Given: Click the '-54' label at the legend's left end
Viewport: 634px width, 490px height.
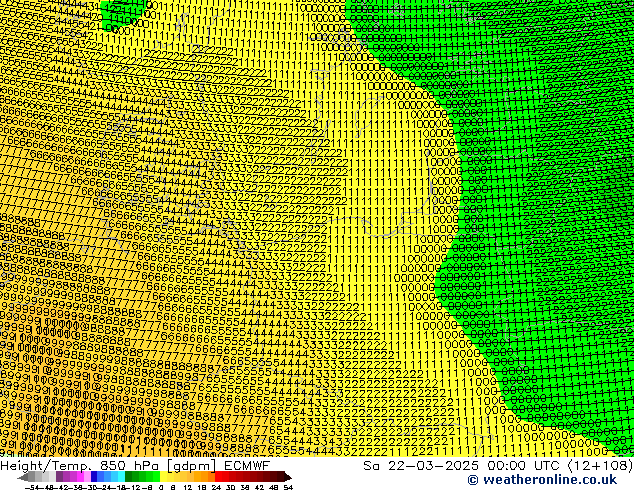Looking at the screenshot, I should pyautogui.click(x=32, y=487).
